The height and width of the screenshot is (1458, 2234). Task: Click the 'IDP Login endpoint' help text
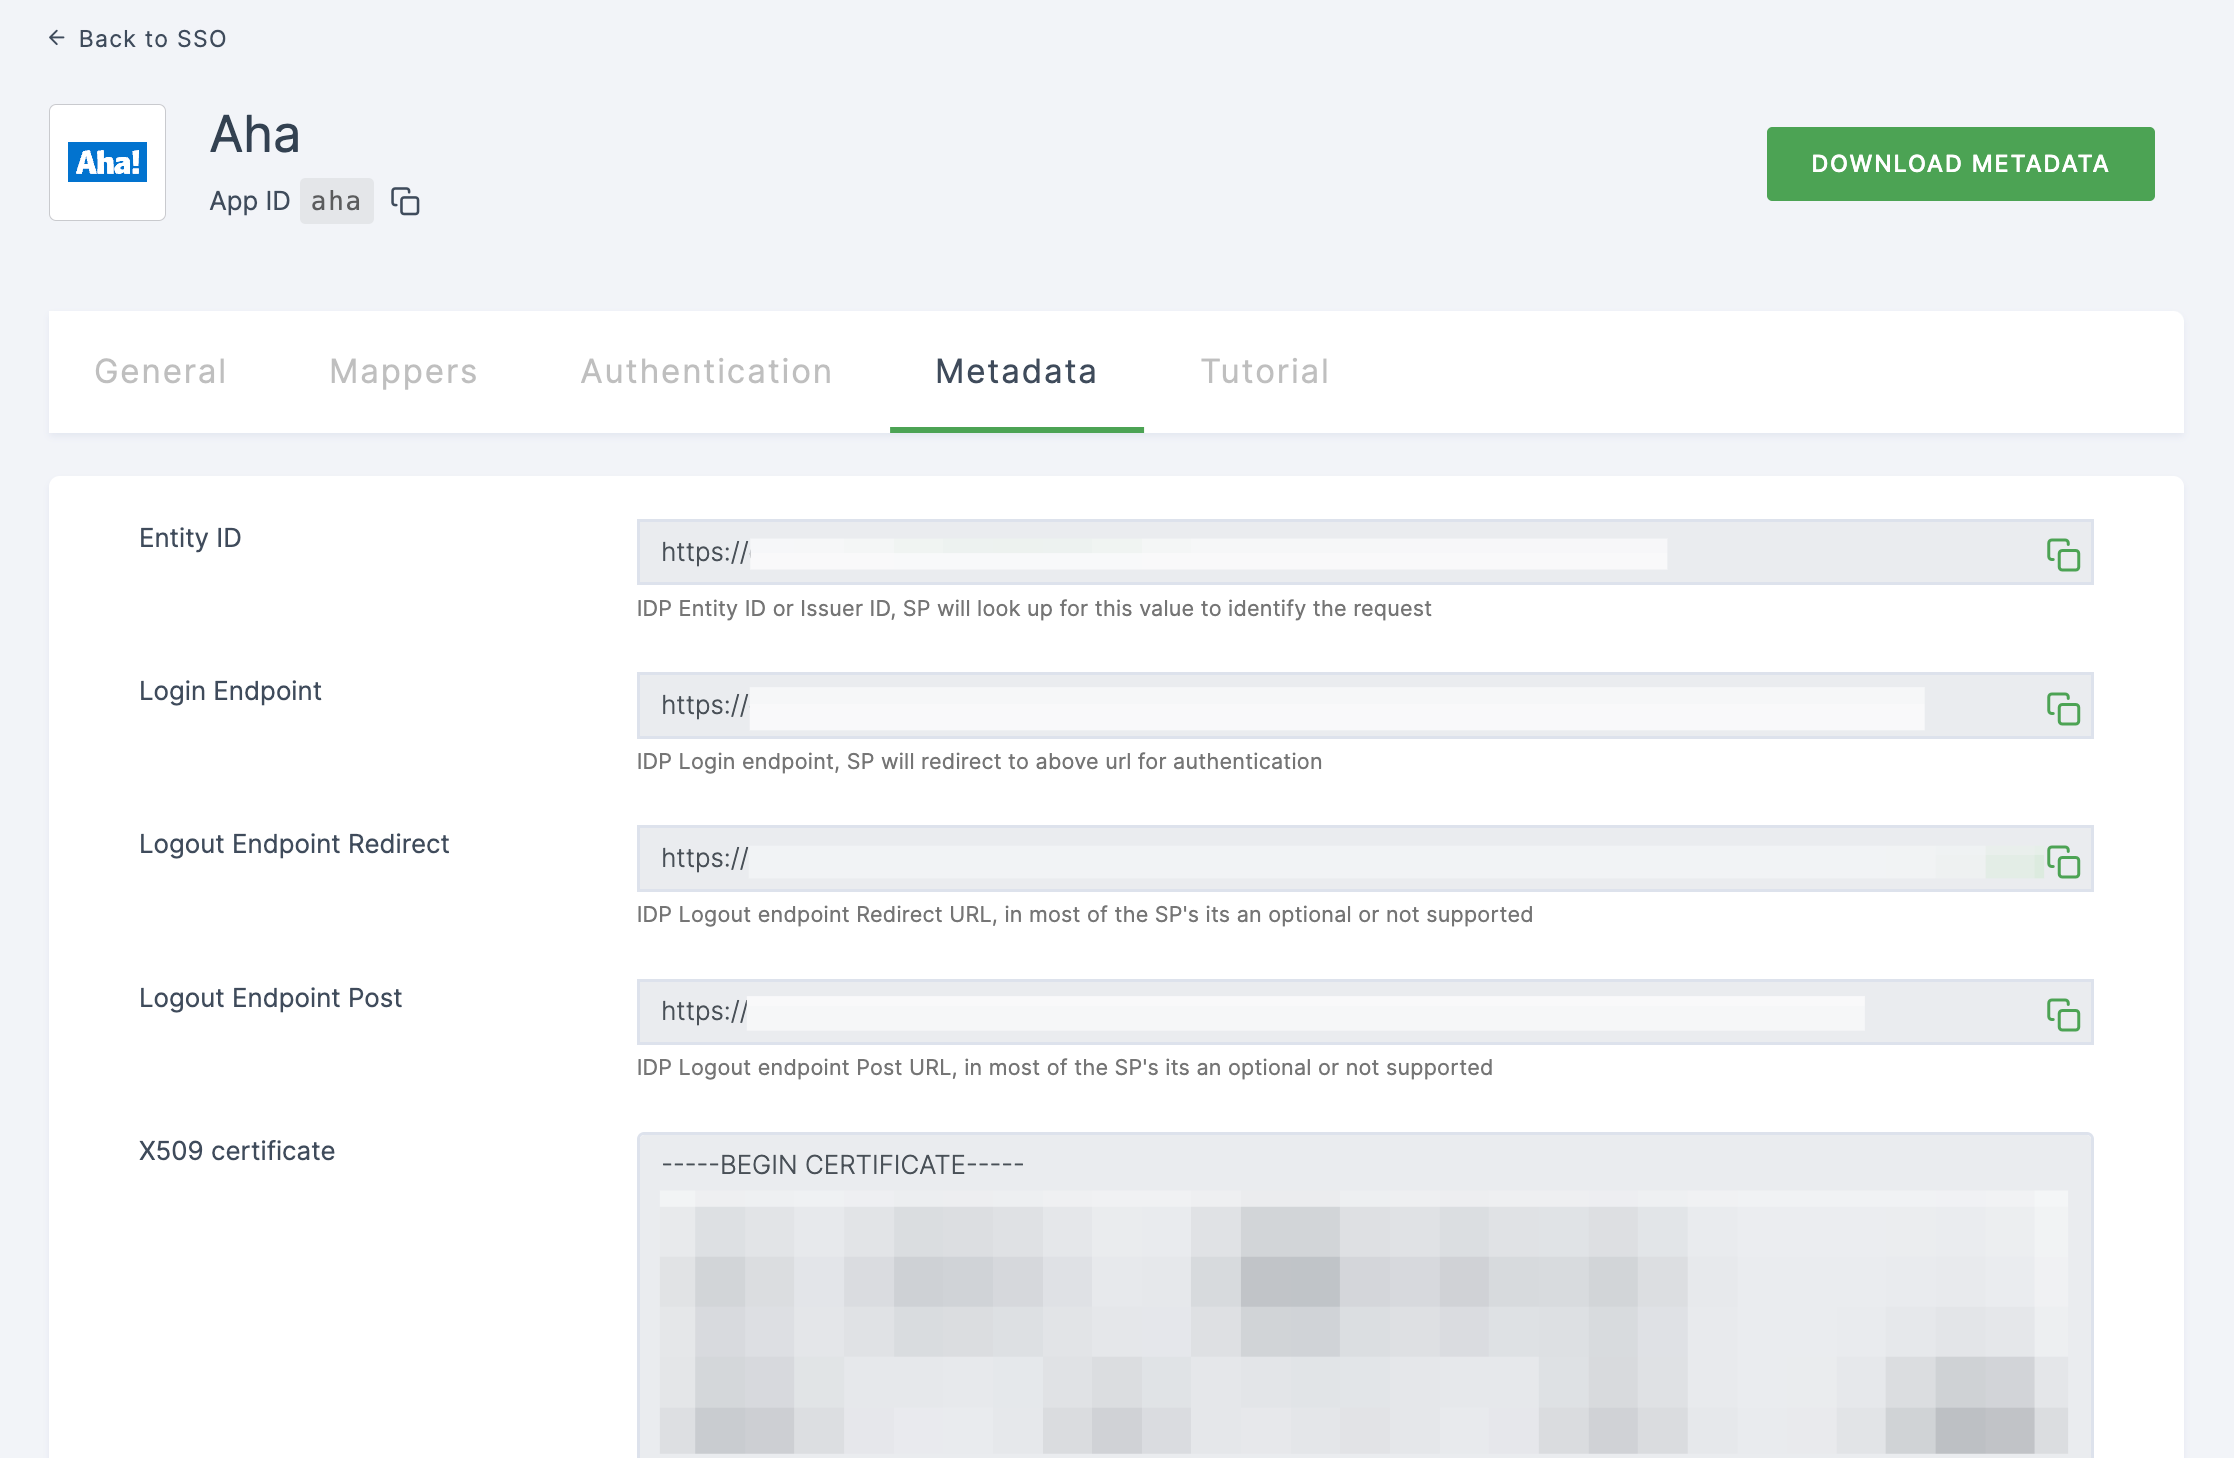click(979, 761)
